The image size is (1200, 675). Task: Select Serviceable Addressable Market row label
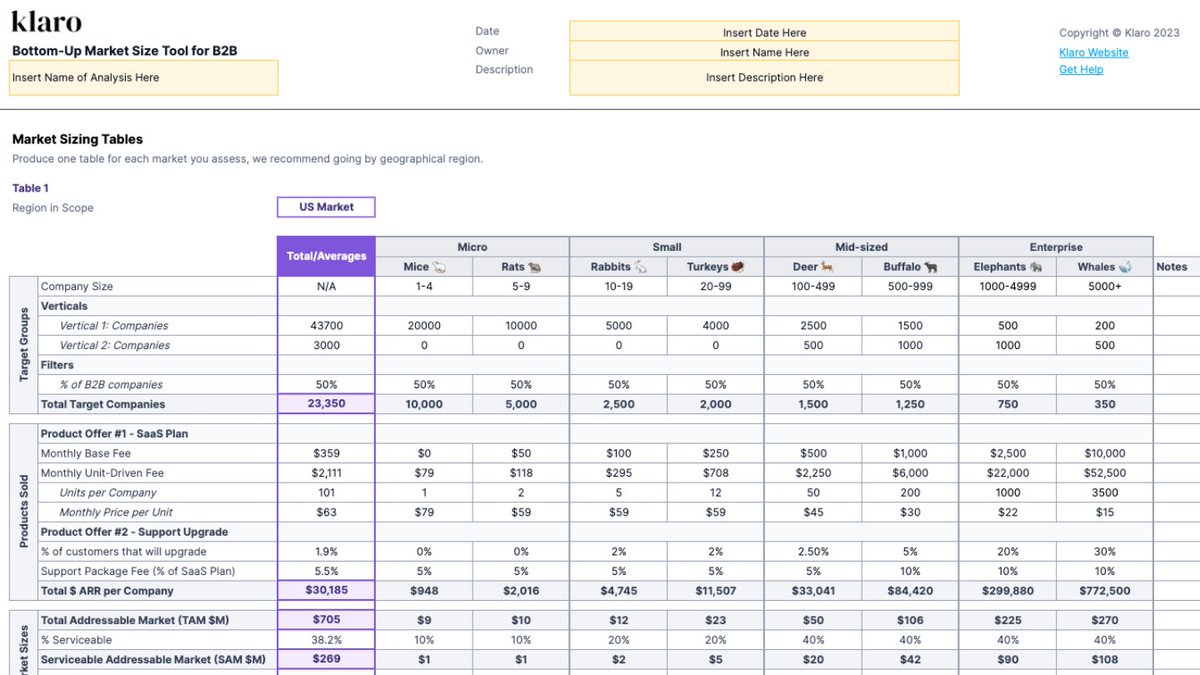[153, 660]
